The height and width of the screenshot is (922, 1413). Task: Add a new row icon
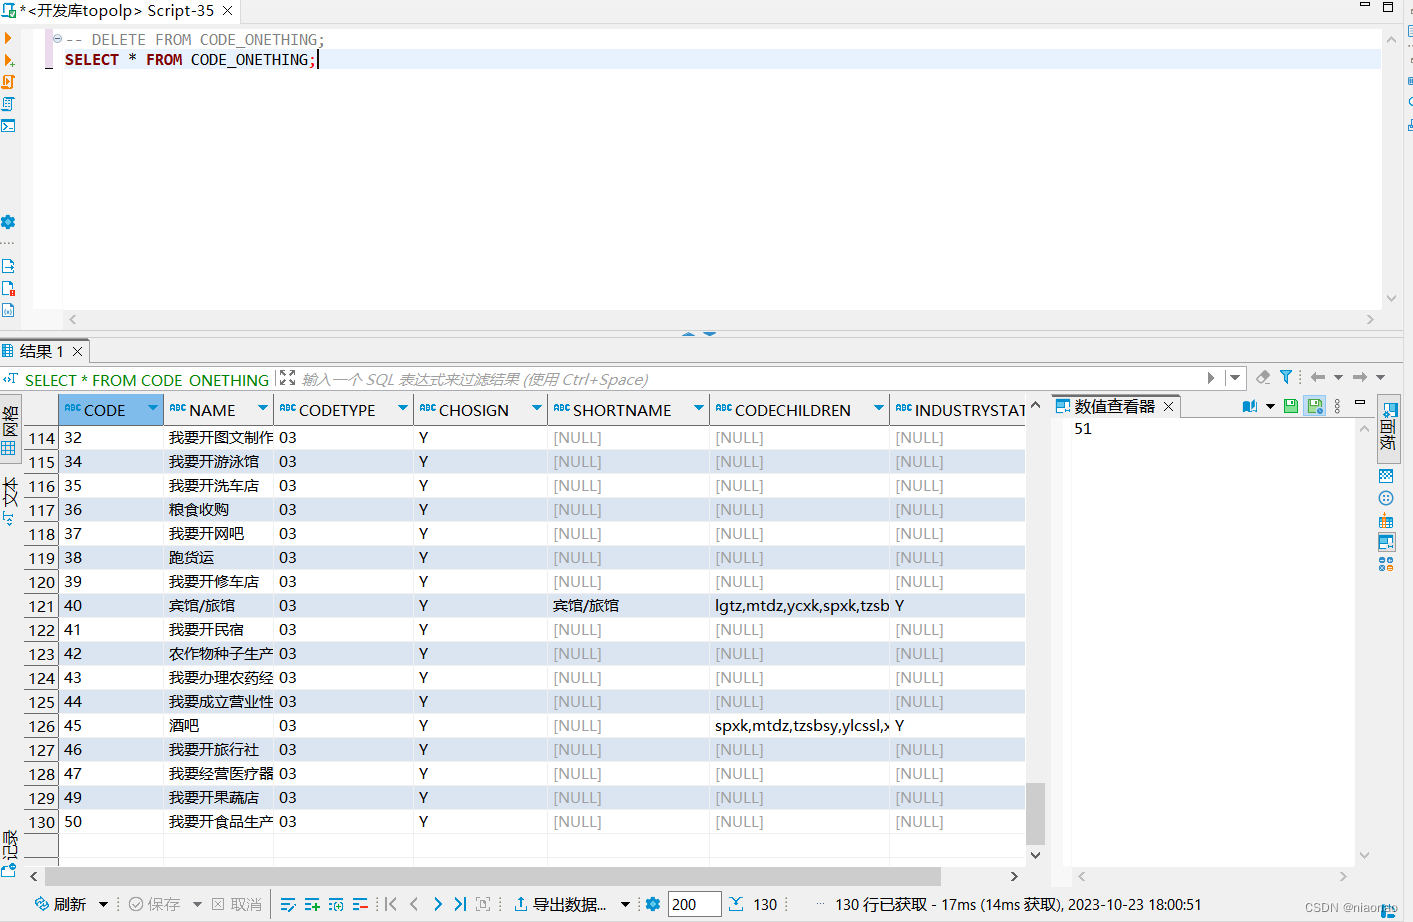(312, 904)
